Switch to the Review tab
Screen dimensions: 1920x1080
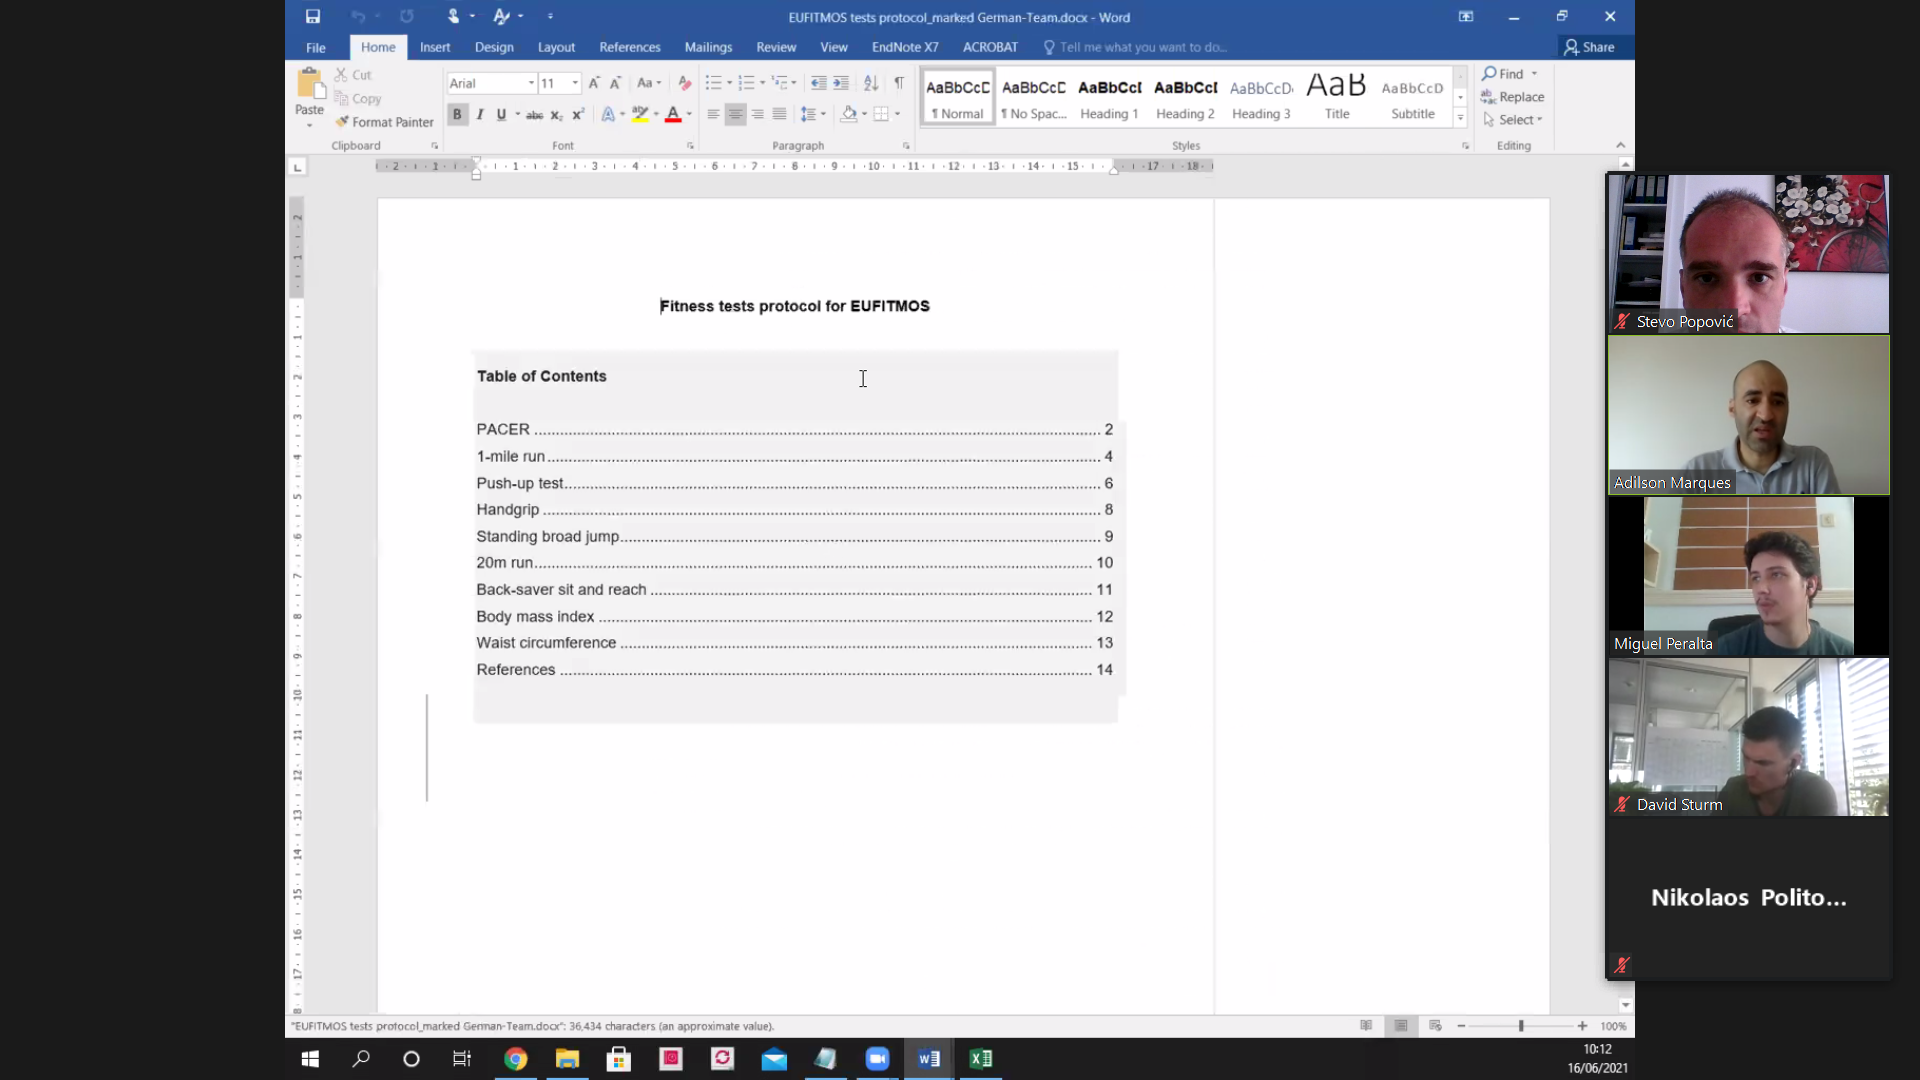tap(776, 47)
